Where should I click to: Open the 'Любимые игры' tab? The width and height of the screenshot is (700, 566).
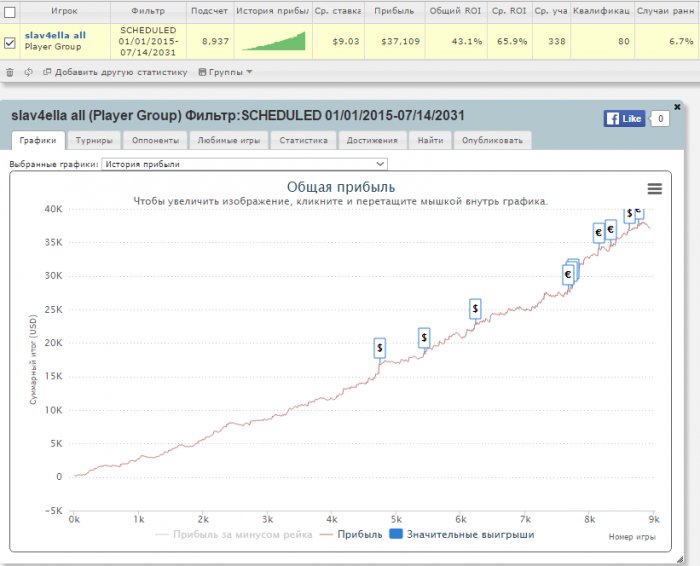[229, 140]
